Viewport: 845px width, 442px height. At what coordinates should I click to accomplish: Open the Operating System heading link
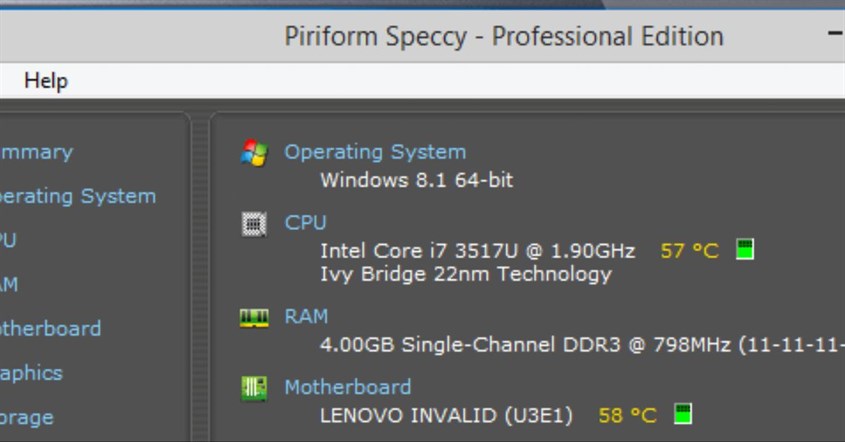[x=375, y=152]
